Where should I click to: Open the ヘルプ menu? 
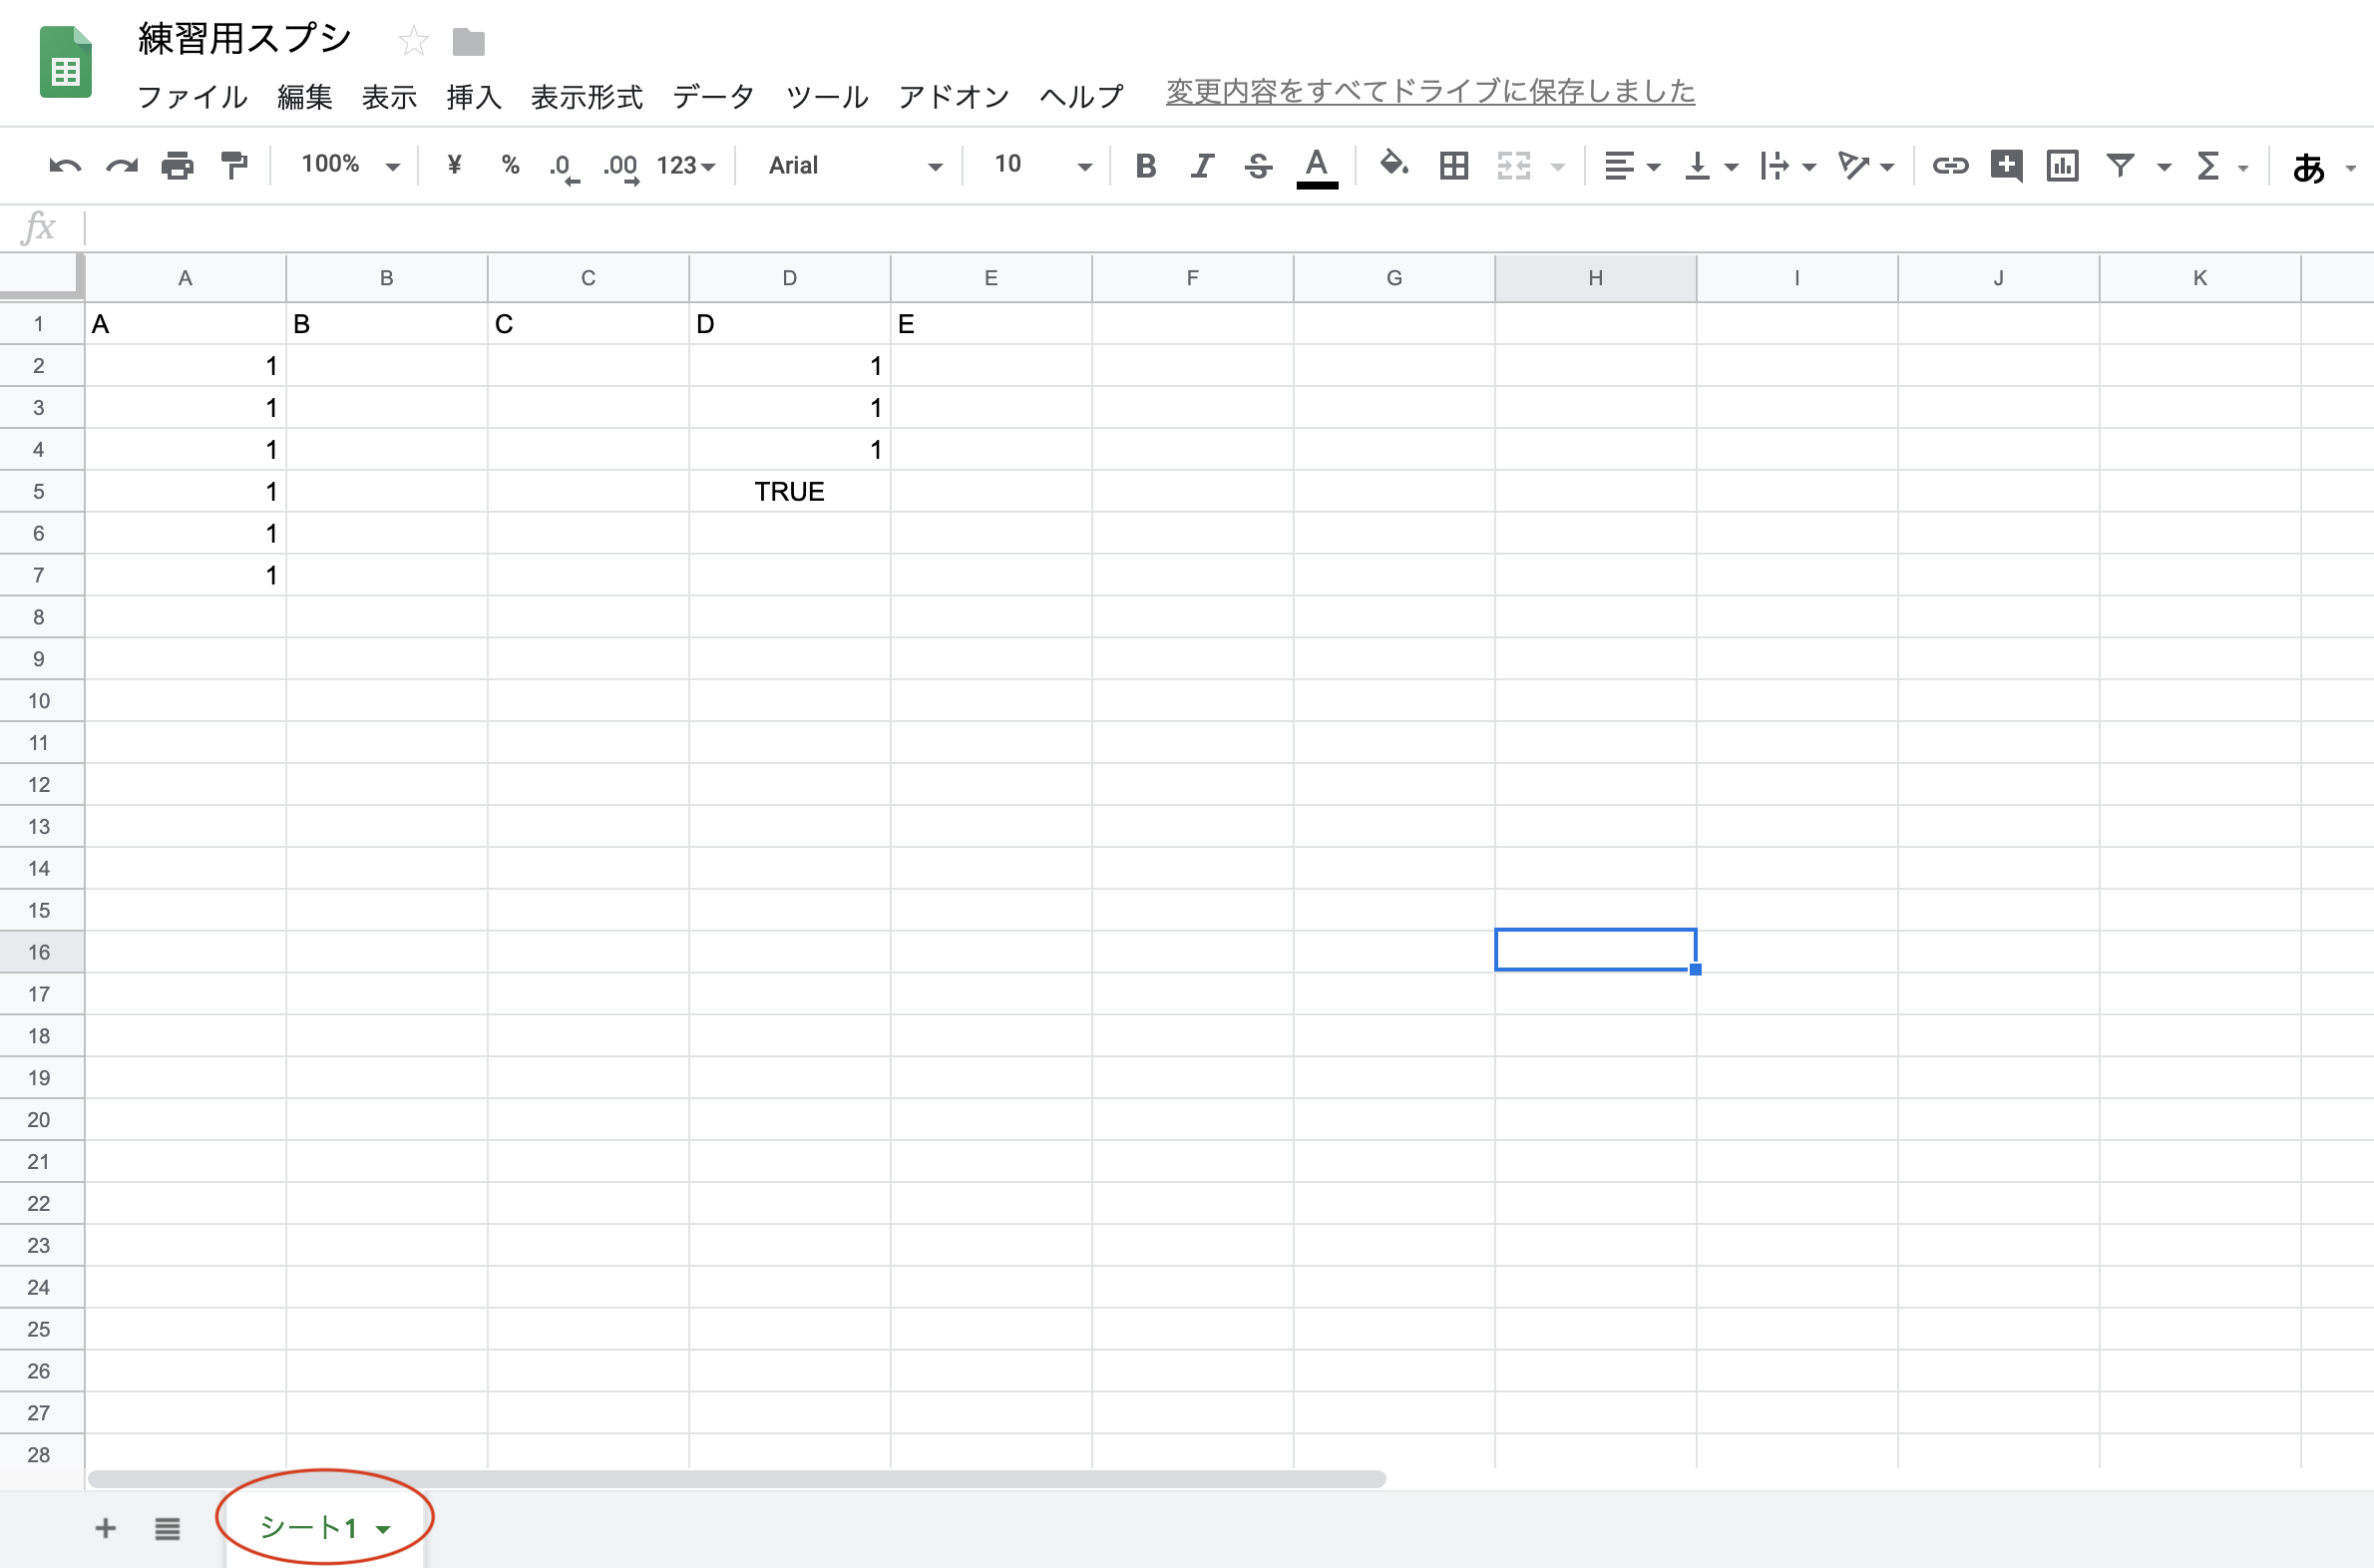coord(1082,96)
